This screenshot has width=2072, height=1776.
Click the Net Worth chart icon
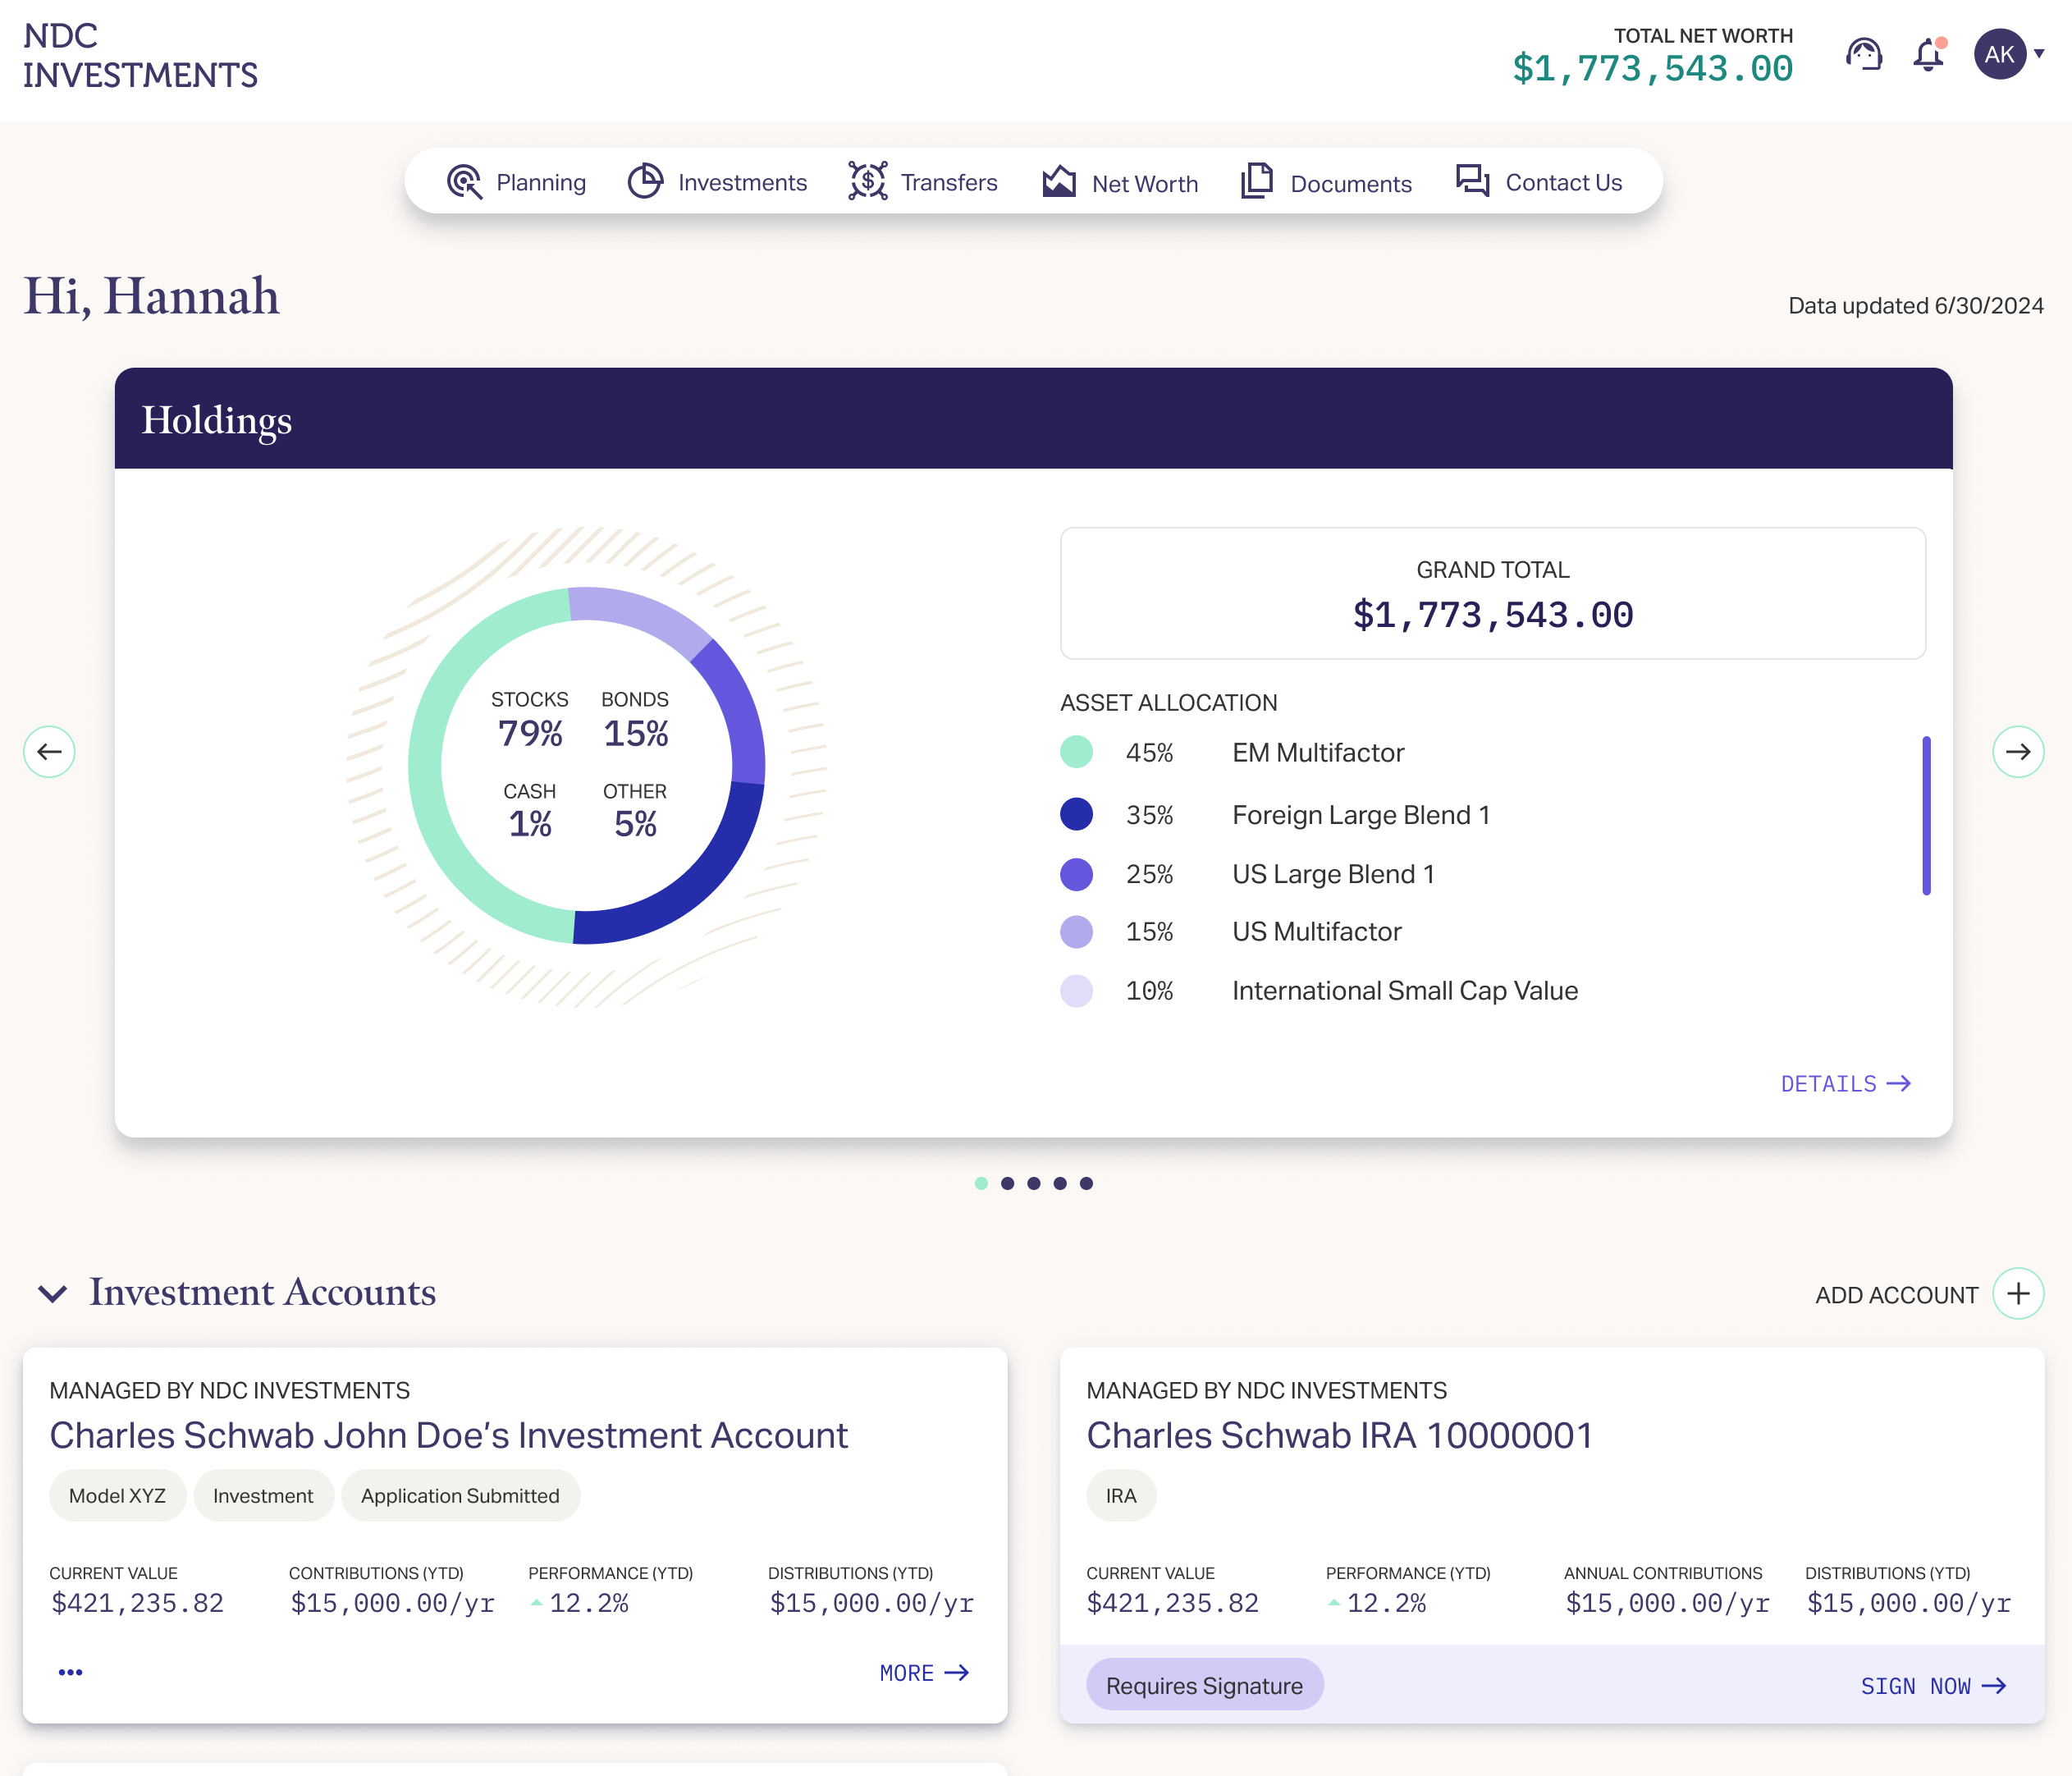pos(1061,181)
